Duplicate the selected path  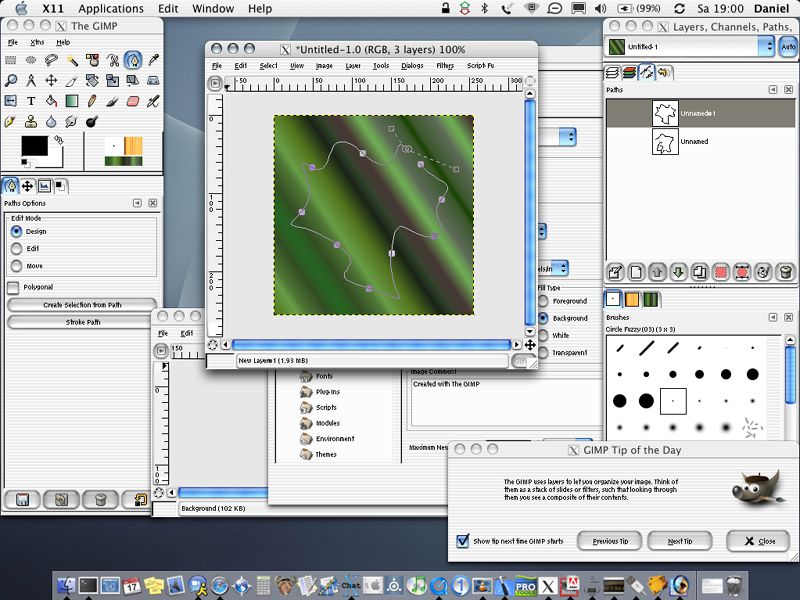pyautogui.click(x=700, y=271)
